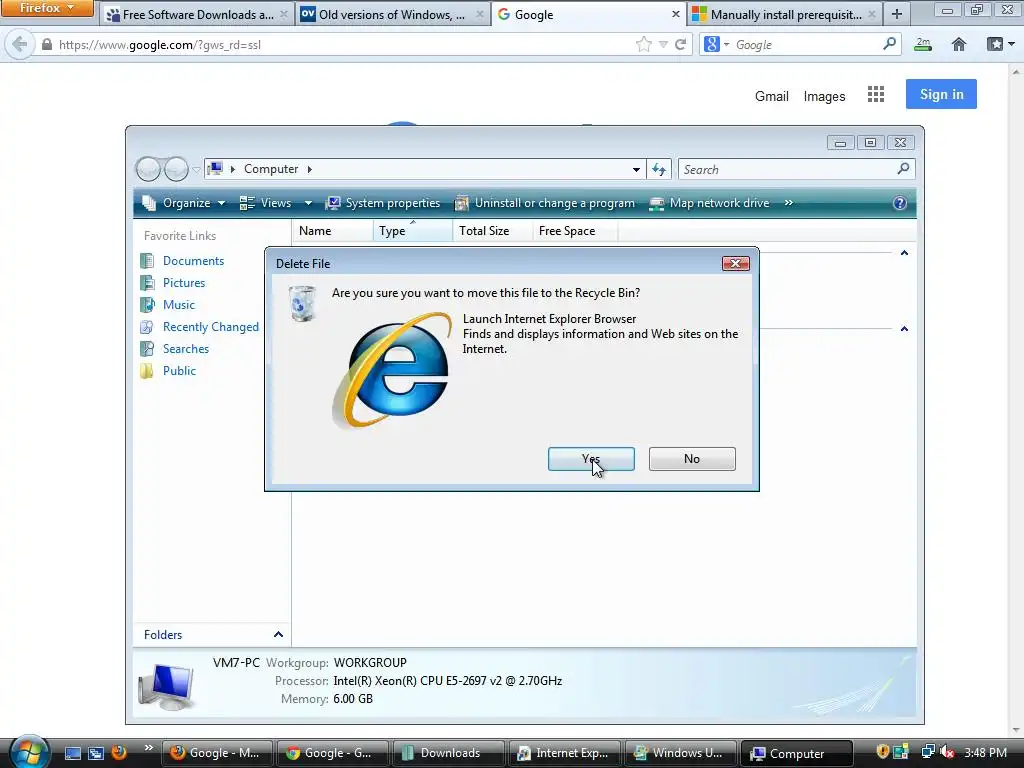Switch to Old versions of Windows tab
The width and height of the screenshot is (1024, 768).
click(x=392, y=14)
